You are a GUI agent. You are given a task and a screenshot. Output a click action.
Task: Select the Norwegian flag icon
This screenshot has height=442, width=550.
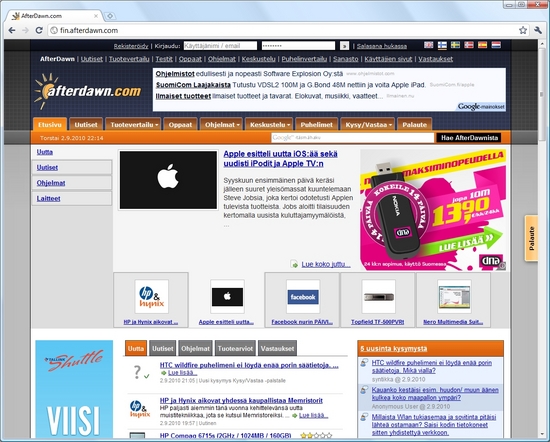pyautogui.click(x=469, y=45)
